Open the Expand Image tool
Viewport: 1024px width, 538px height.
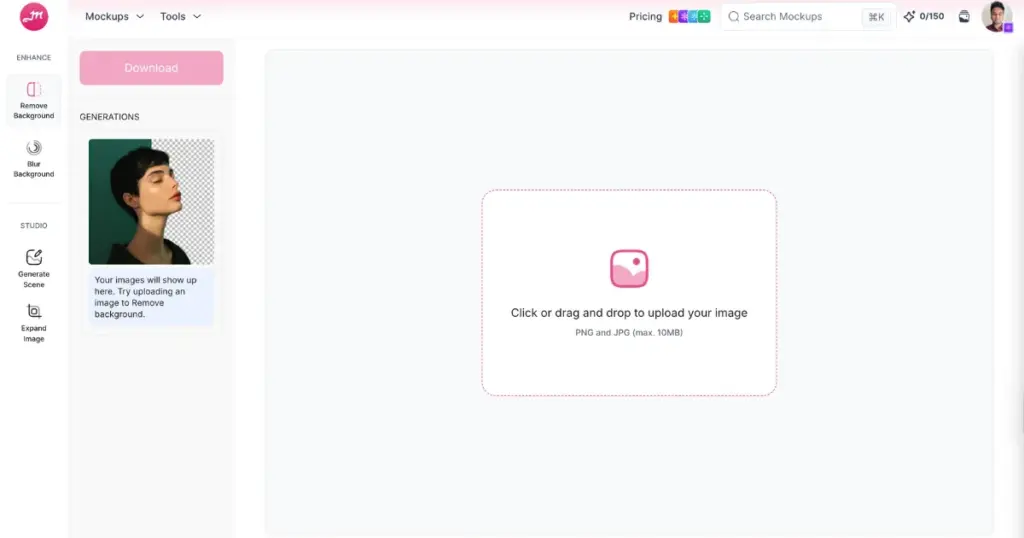pos(34,323)
